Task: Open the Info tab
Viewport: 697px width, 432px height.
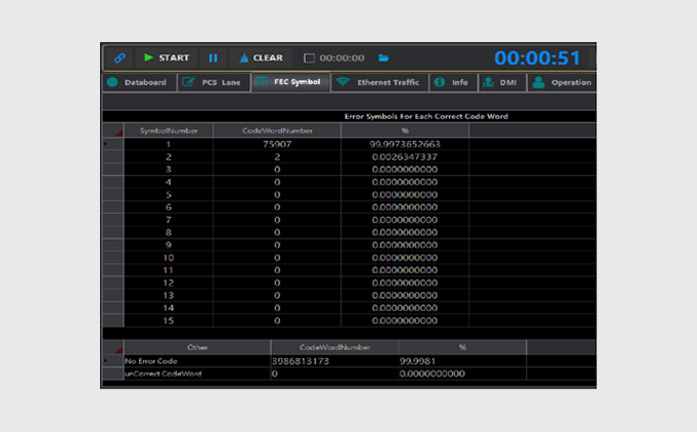Action: pos(453,82)
